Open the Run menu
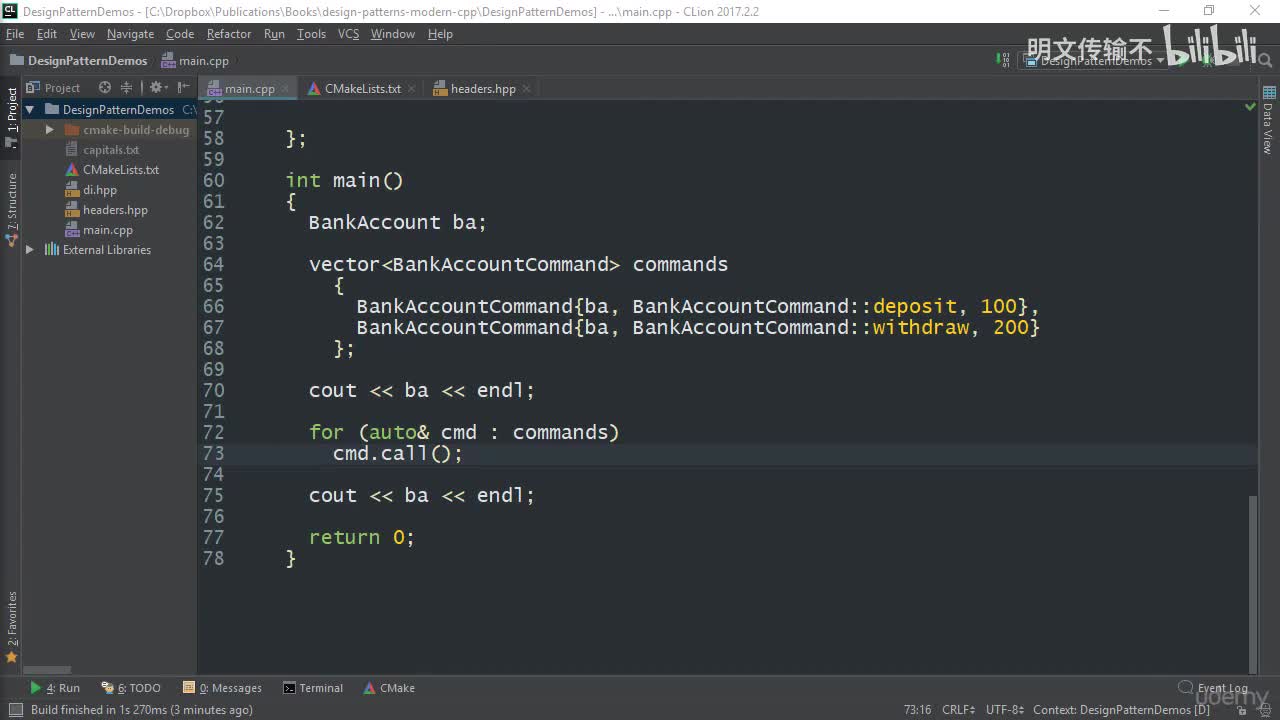 coord(274,34)
